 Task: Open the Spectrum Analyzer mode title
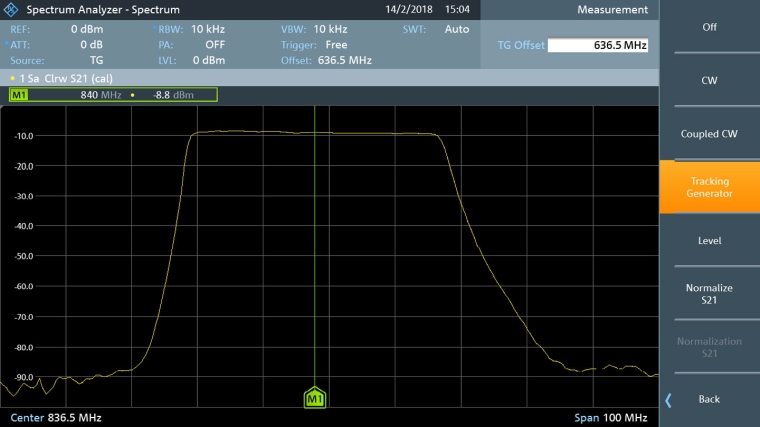pyautogui.click(x=103, y=9)
